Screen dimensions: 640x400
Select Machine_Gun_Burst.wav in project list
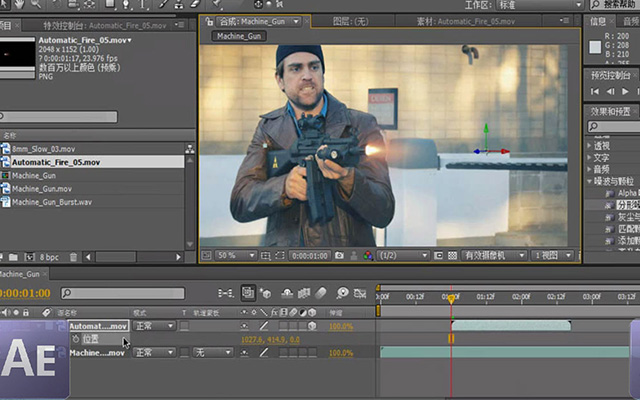pos(52,202)
